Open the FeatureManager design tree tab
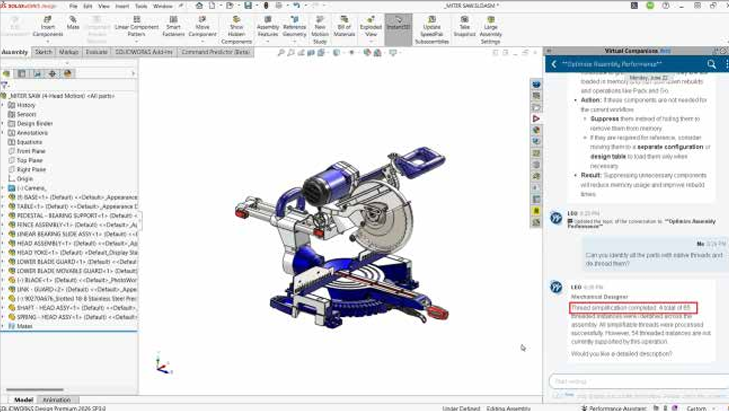729x412 pixels. pyautogui.click(x=7, y=73)
